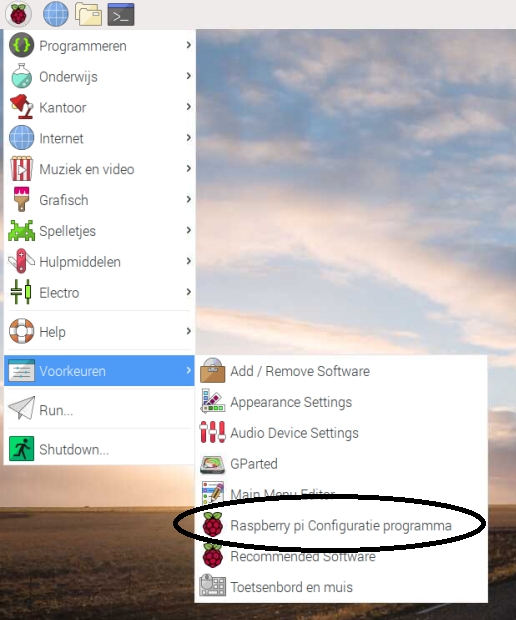Open the Programmeren menu category

click(99, 45)
